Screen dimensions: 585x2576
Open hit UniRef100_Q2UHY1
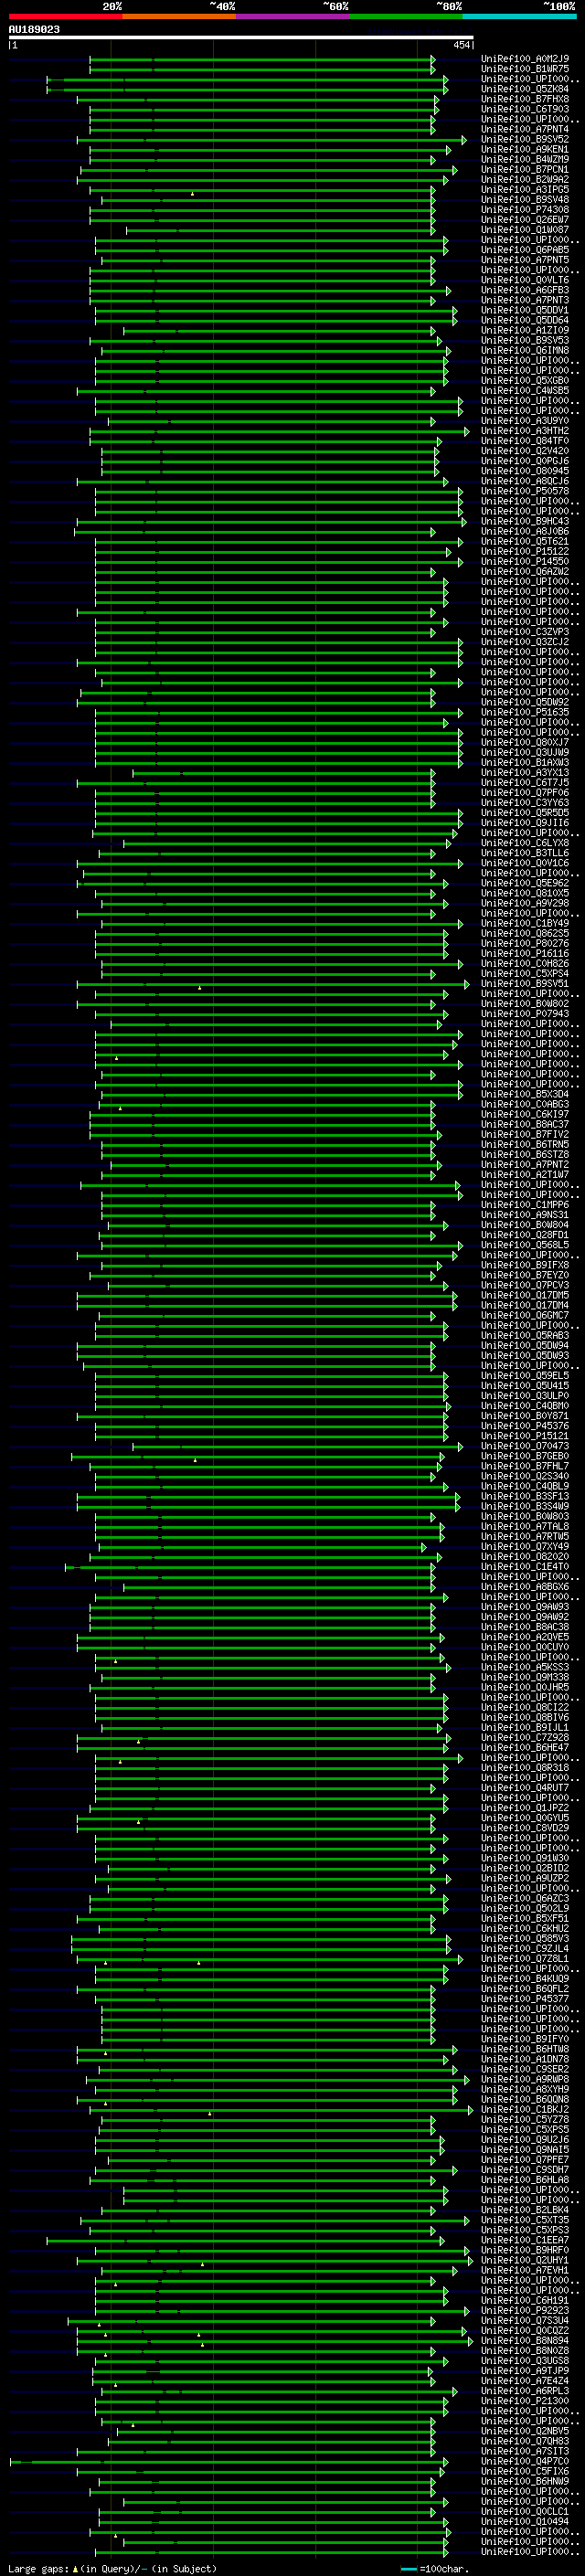click(525, 2260)
